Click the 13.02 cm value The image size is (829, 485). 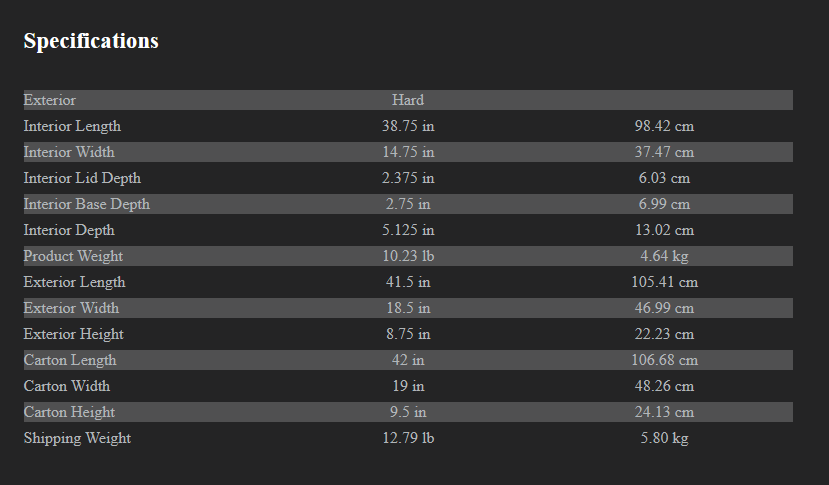point(664,230)
